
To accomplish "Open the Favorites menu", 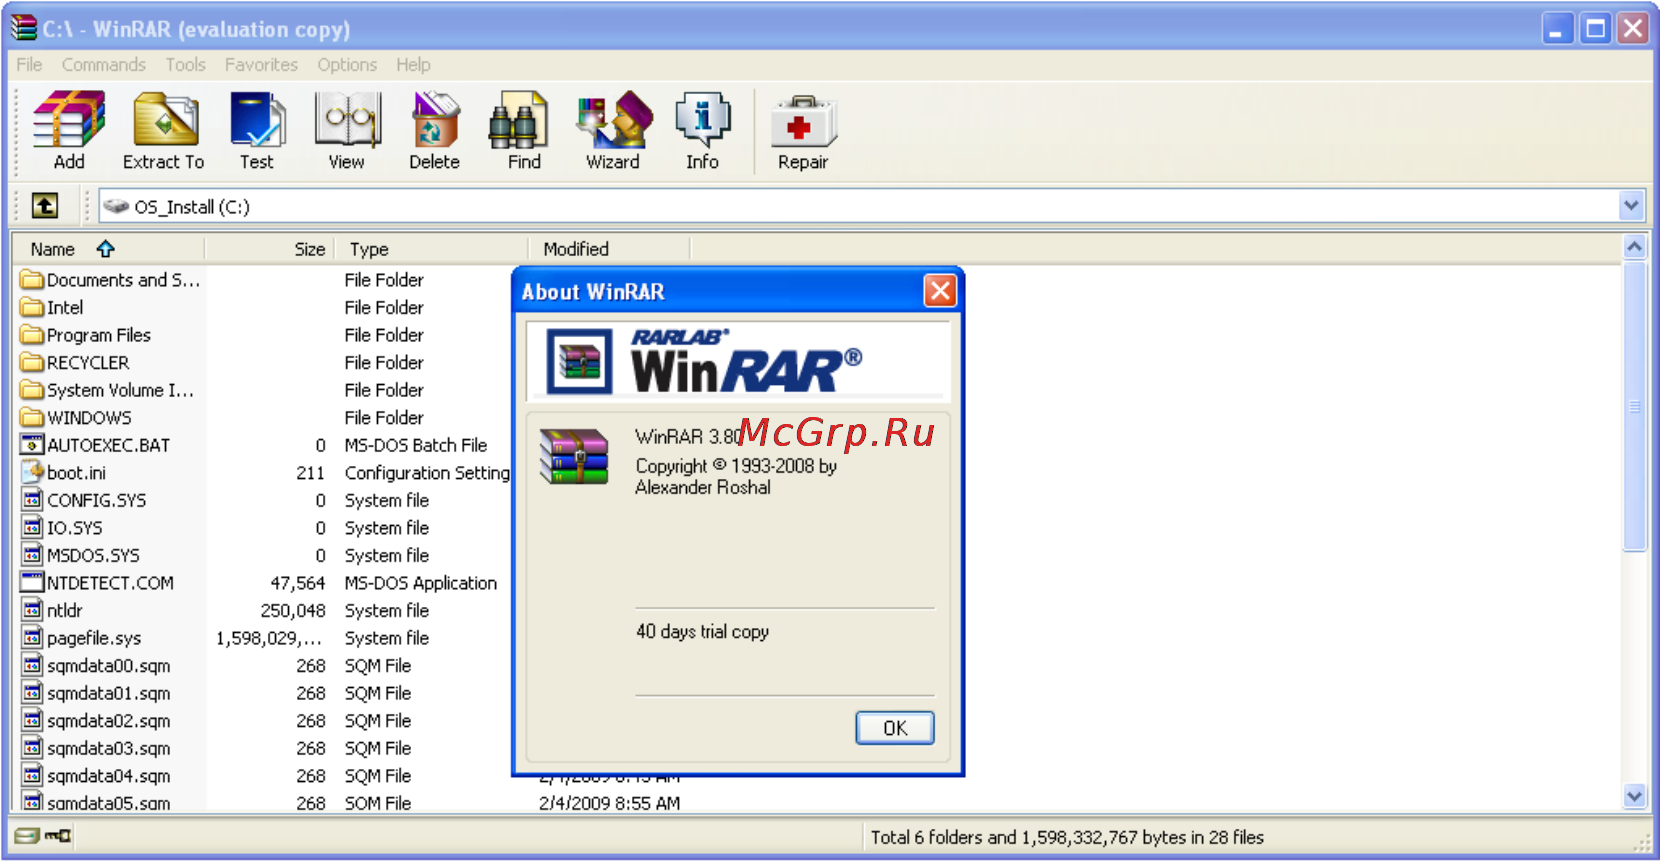I will pos(261,65).
